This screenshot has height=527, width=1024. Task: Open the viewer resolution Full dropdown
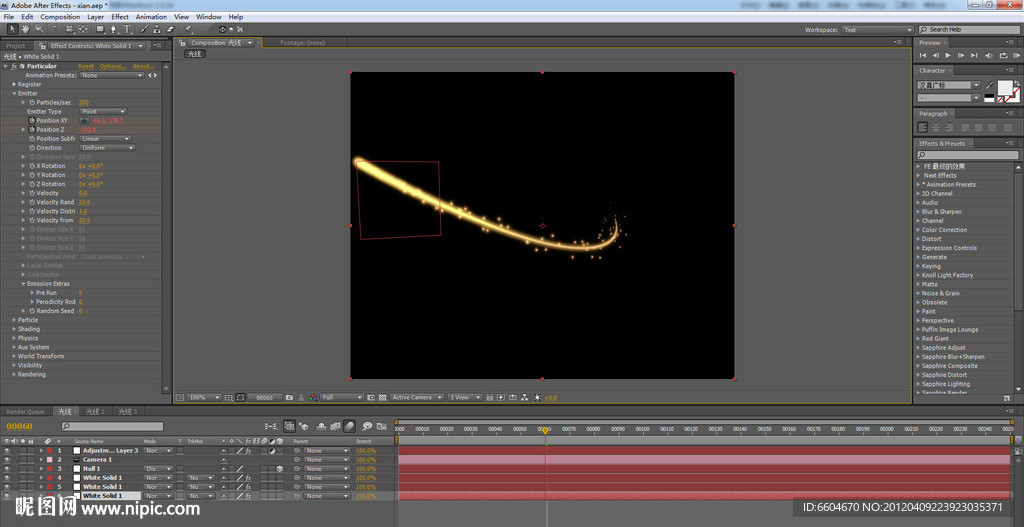click(x=341, y=398)
